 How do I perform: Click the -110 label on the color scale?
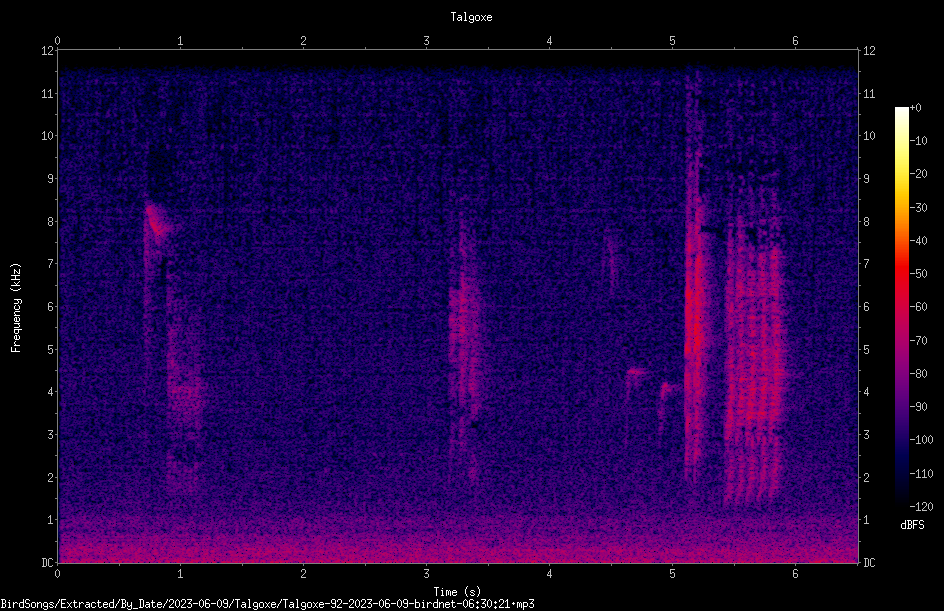(x=921, y=474)
